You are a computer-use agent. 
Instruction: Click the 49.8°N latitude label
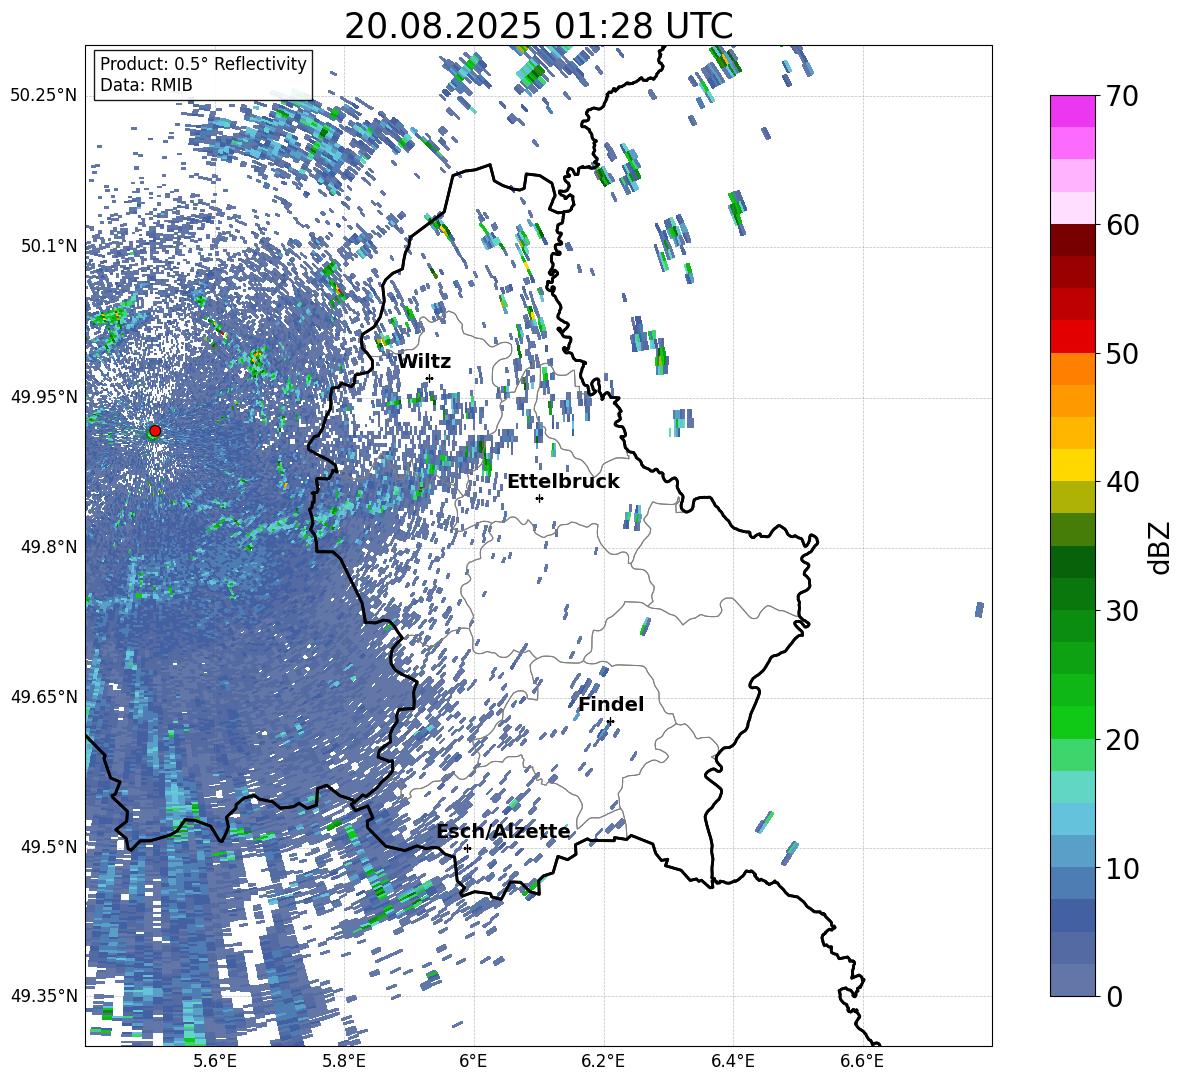tap(48, 547)
